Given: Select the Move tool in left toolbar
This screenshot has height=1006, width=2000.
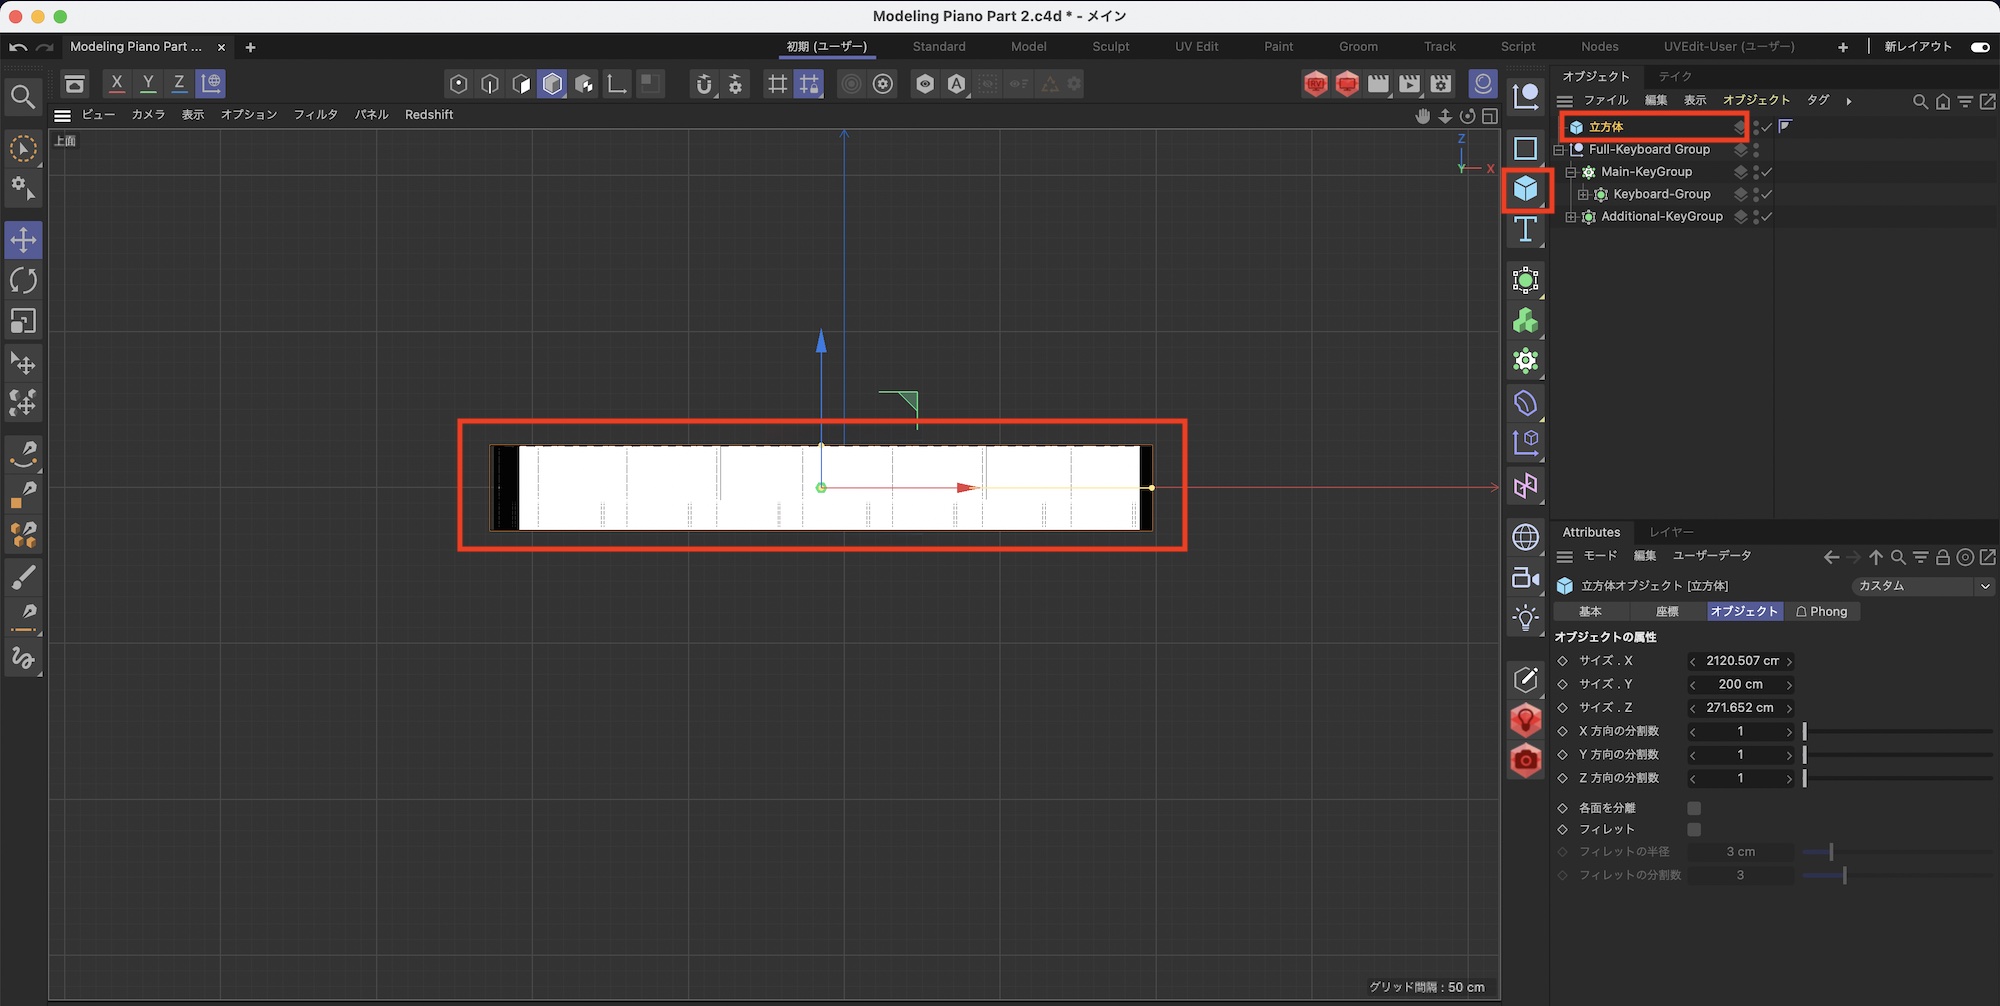Looking at the screenshot, I should [23, 240].
